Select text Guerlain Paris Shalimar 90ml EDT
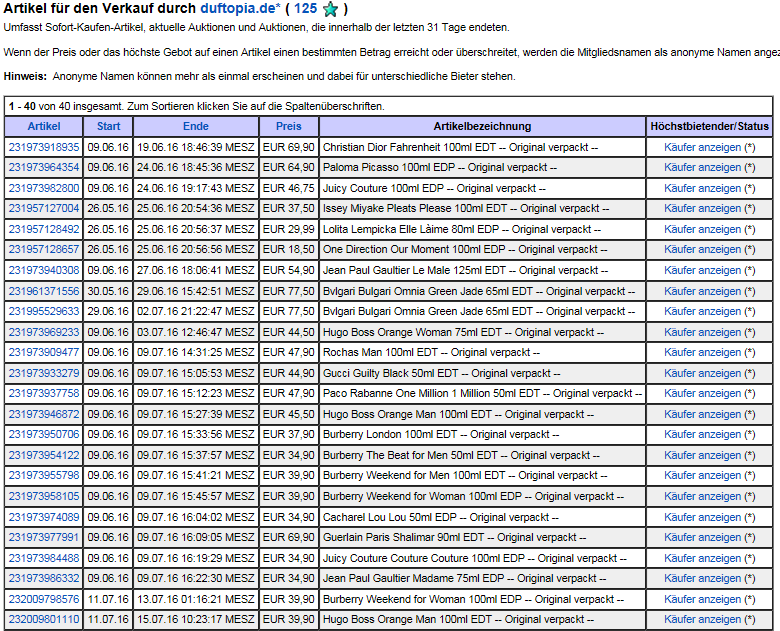This screenshot has width=780, height=631. [403, 537]
